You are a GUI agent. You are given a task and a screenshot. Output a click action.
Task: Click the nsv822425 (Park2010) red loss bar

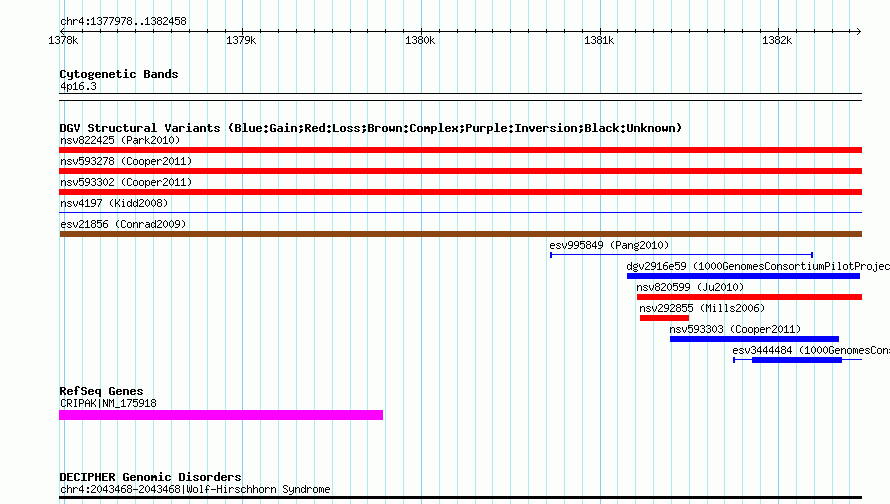coord(460,150)
